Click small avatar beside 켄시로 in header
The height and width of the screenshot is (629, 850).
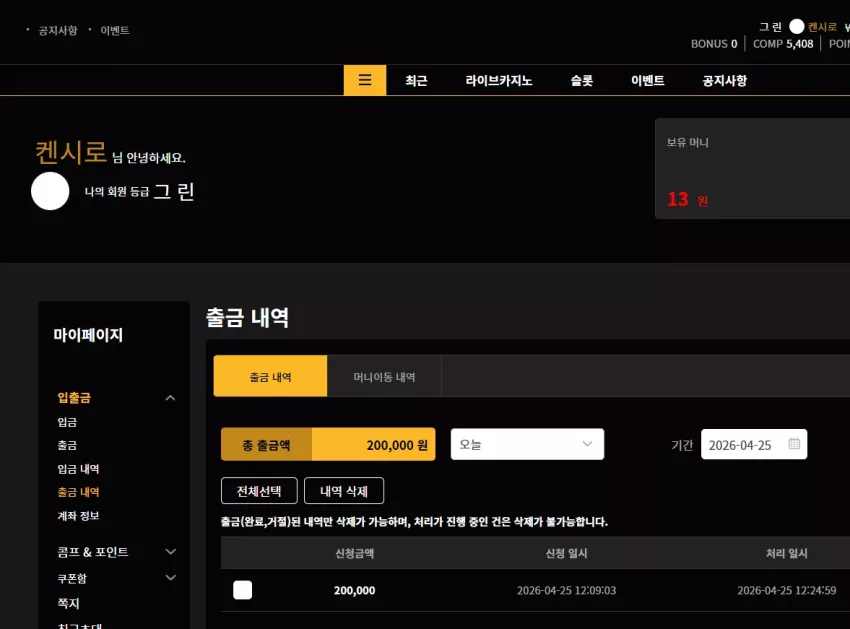click(796, 27)
